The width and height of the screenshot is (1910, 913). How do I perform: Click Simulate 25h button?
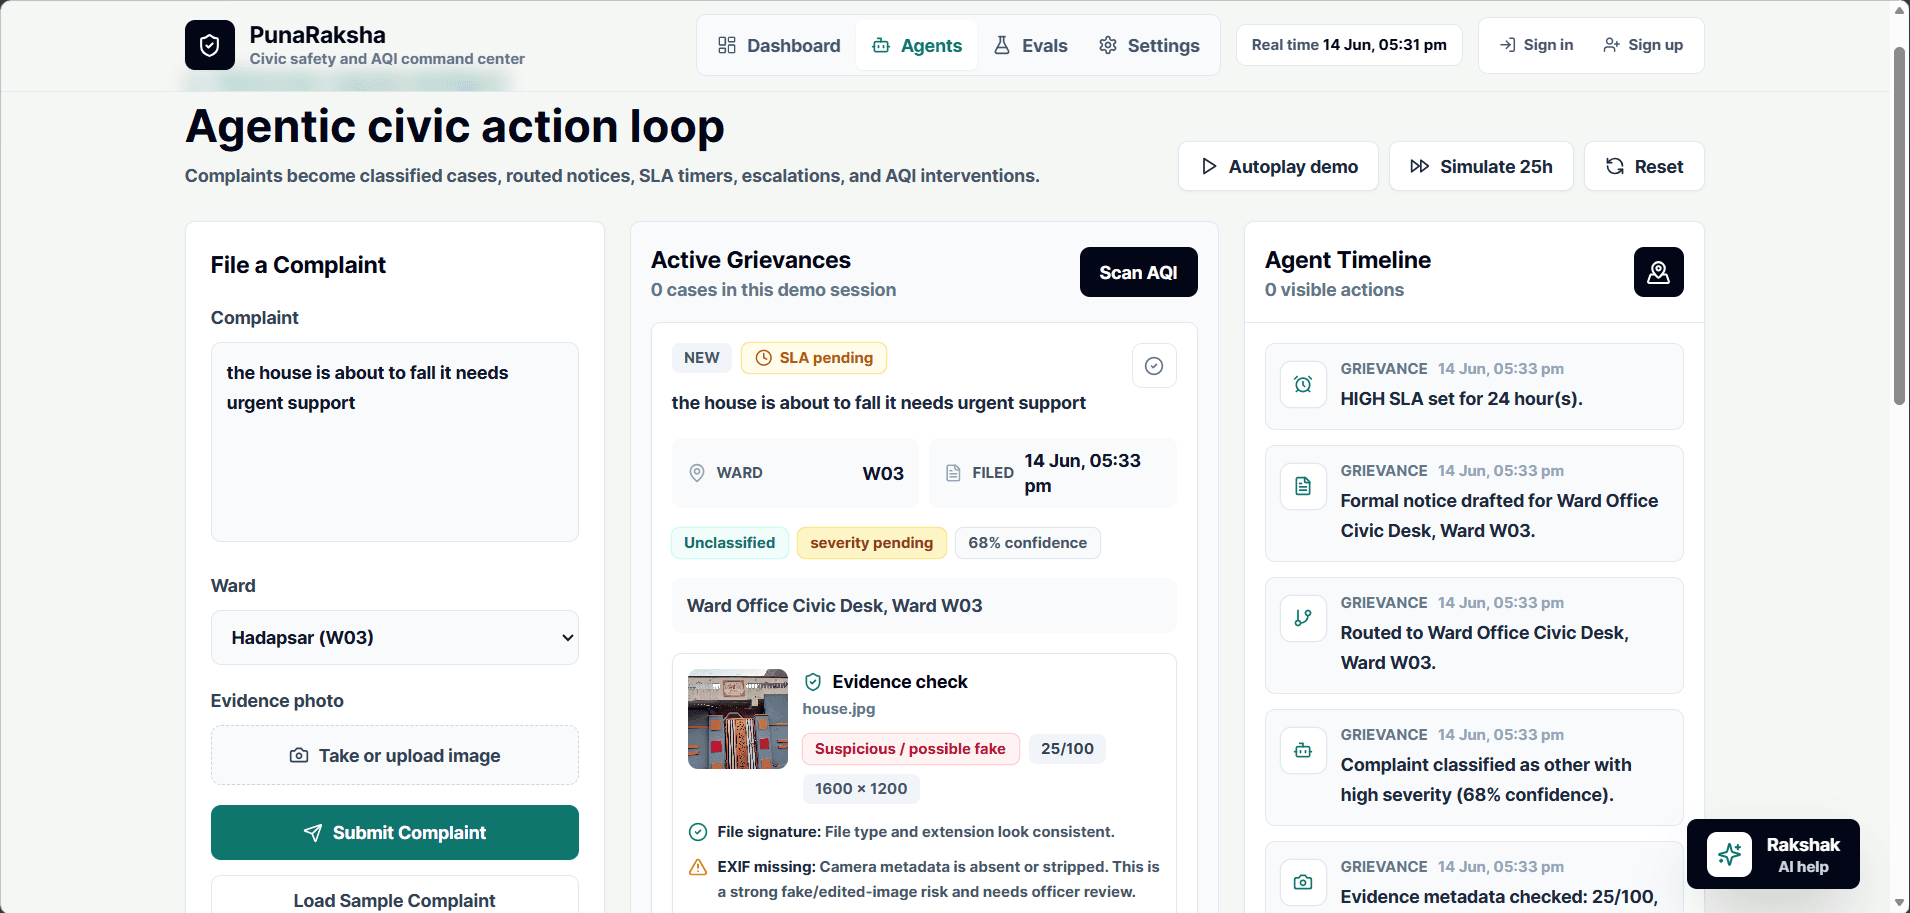click(1481, 166)
